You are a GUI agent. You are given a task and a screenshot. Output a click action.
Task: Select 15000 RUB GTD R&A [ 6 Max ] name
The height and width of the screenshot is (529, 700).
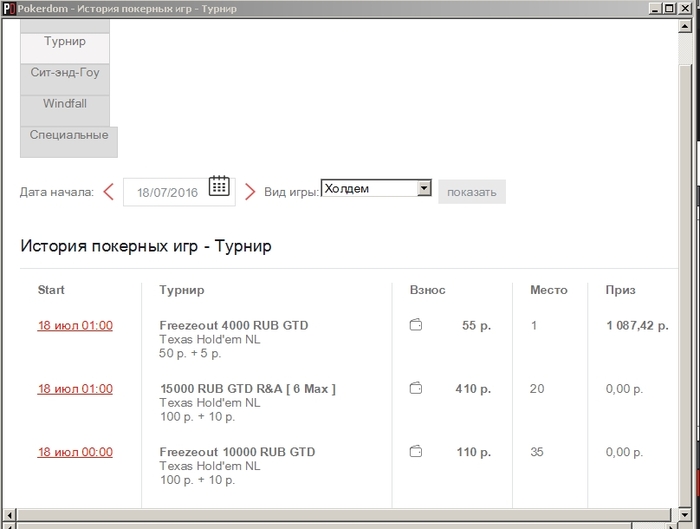click(x=248, y=389)
